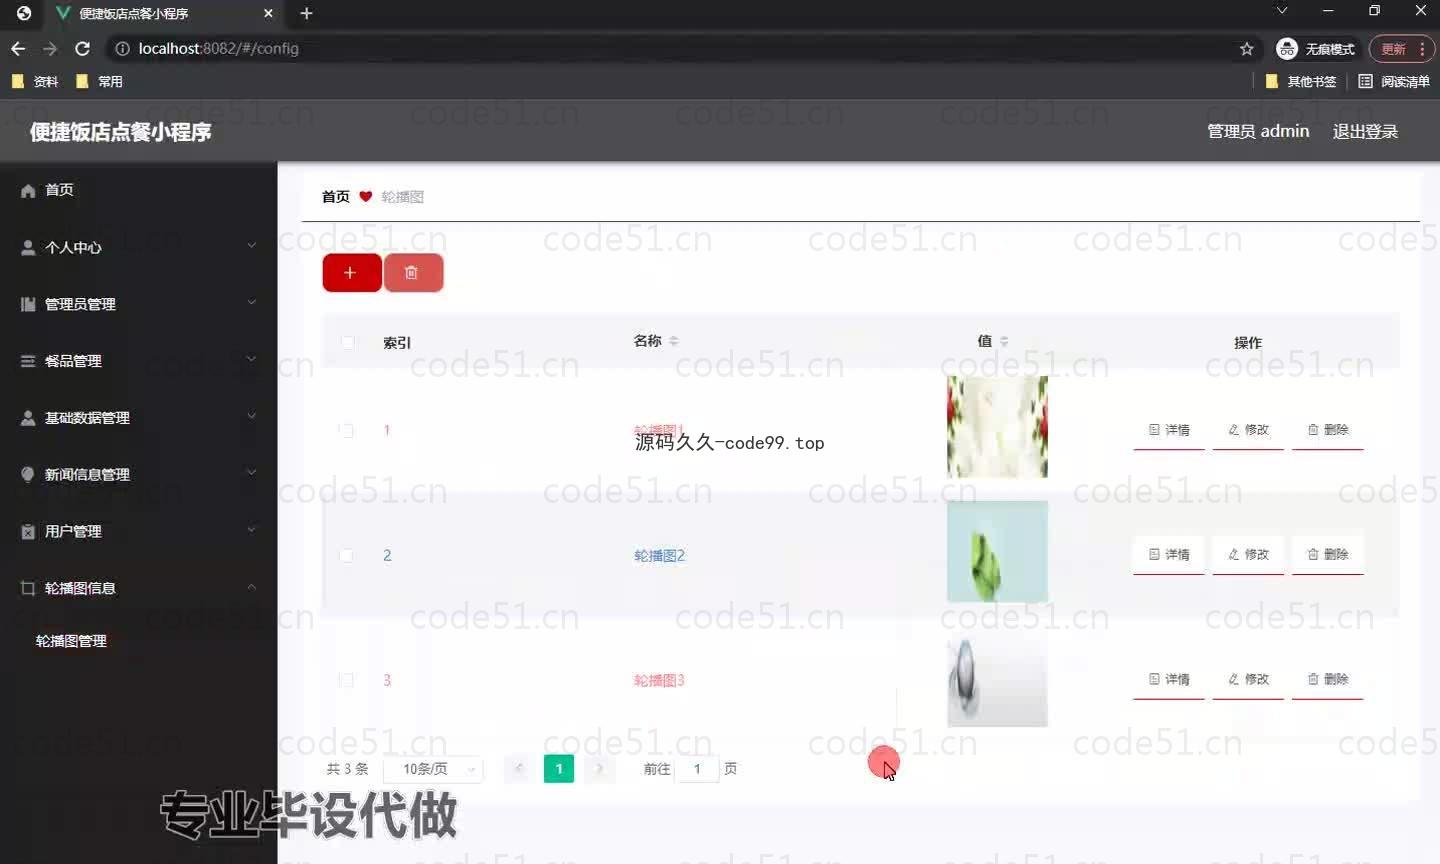Click the 轮播图2 green leaf thumbnail
The height and width of the screenshot is (864, 1440).
(997, 552)
